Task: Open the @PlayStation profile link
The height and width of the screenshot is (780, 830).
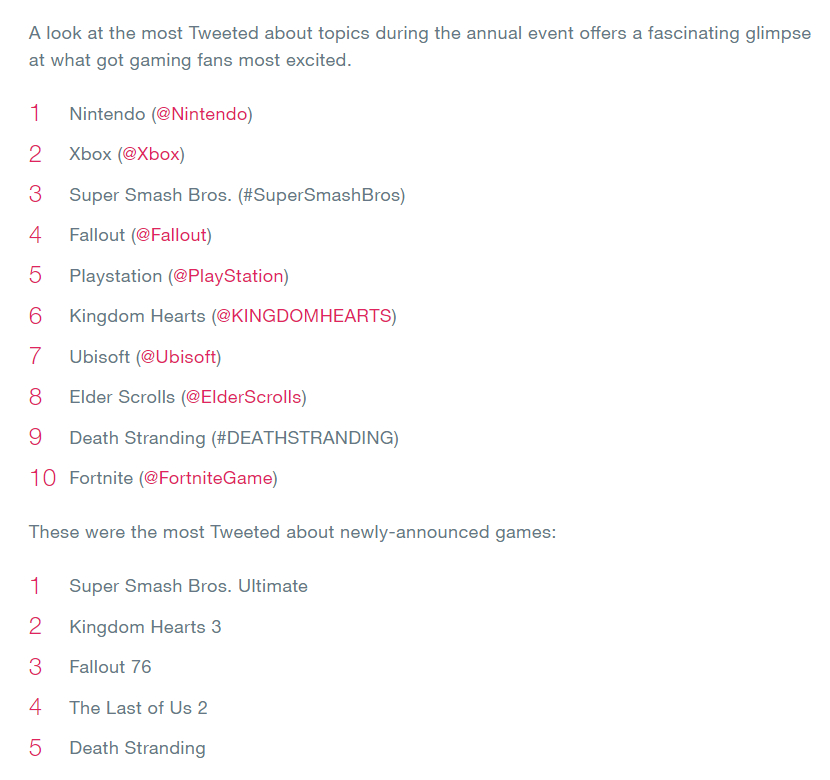Action: (x=228, y=276)
